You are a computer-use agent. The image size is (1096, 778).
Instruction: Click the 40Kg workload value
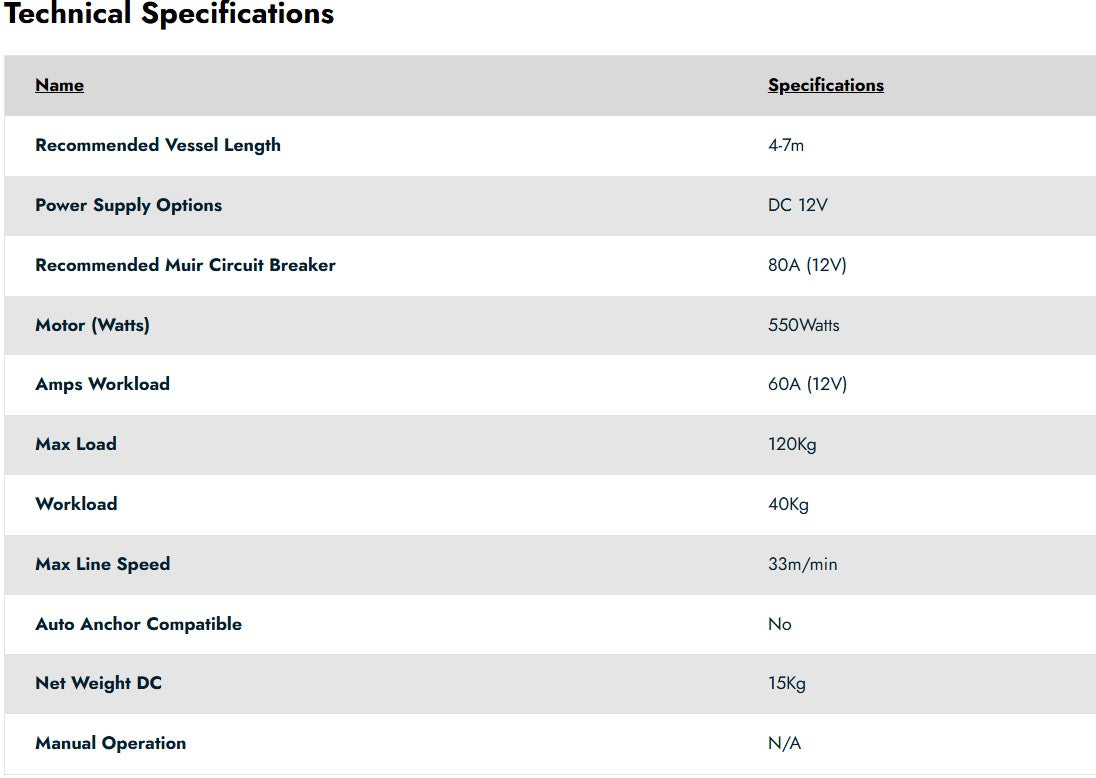pyautogui.click(x=788, y=504)
